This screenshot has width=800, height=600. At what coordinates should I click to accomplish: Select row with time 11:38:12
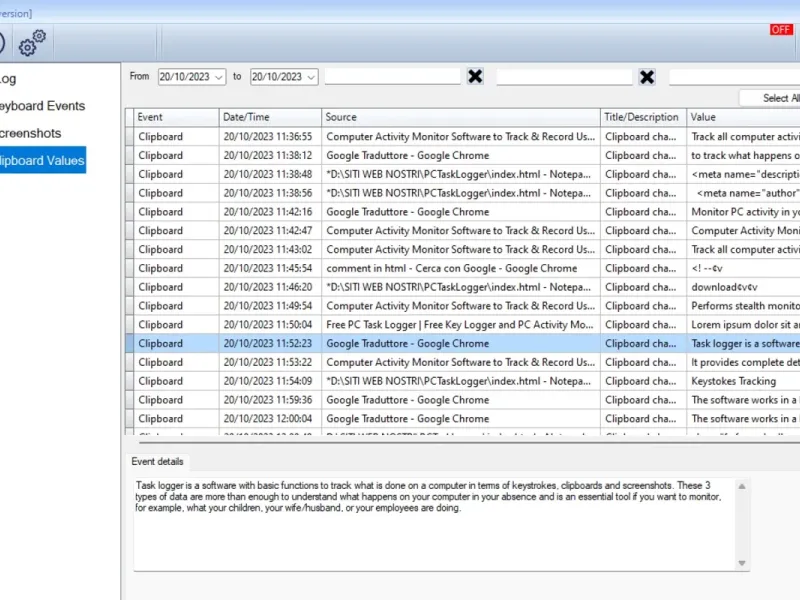click(x=463, y=156)
